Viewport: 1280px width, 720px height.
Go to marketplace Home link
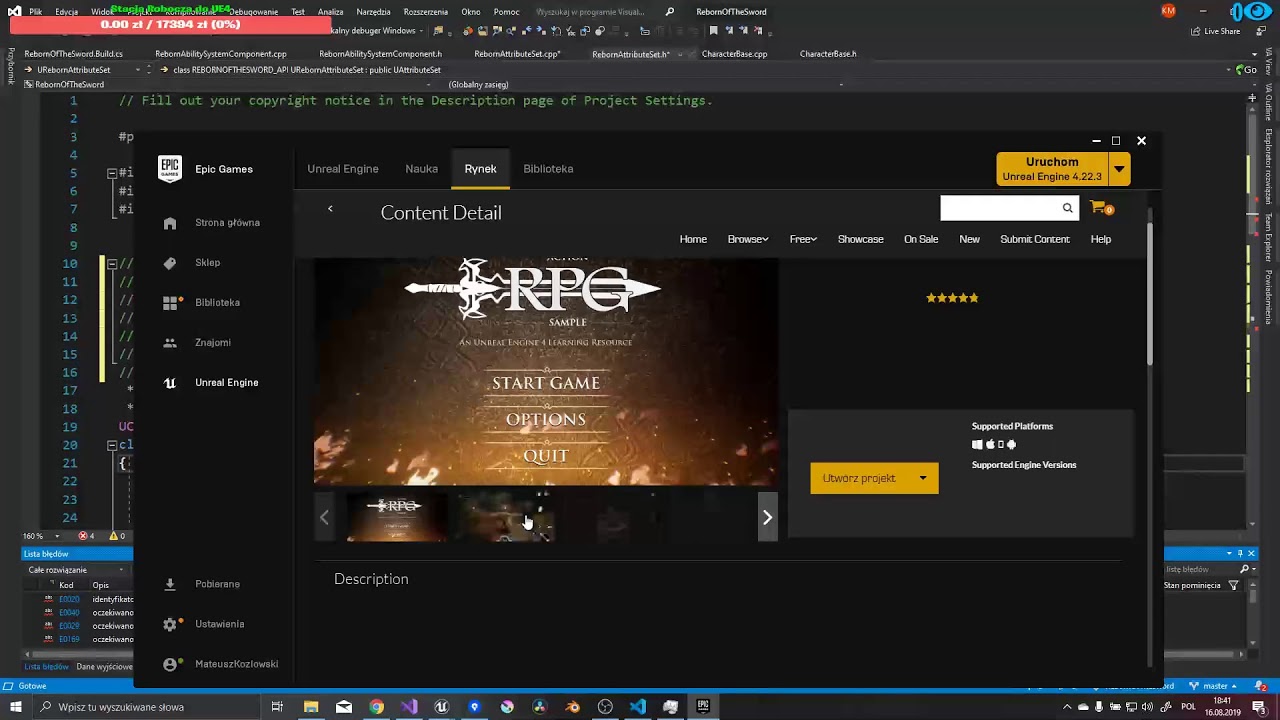click(693, 239)
